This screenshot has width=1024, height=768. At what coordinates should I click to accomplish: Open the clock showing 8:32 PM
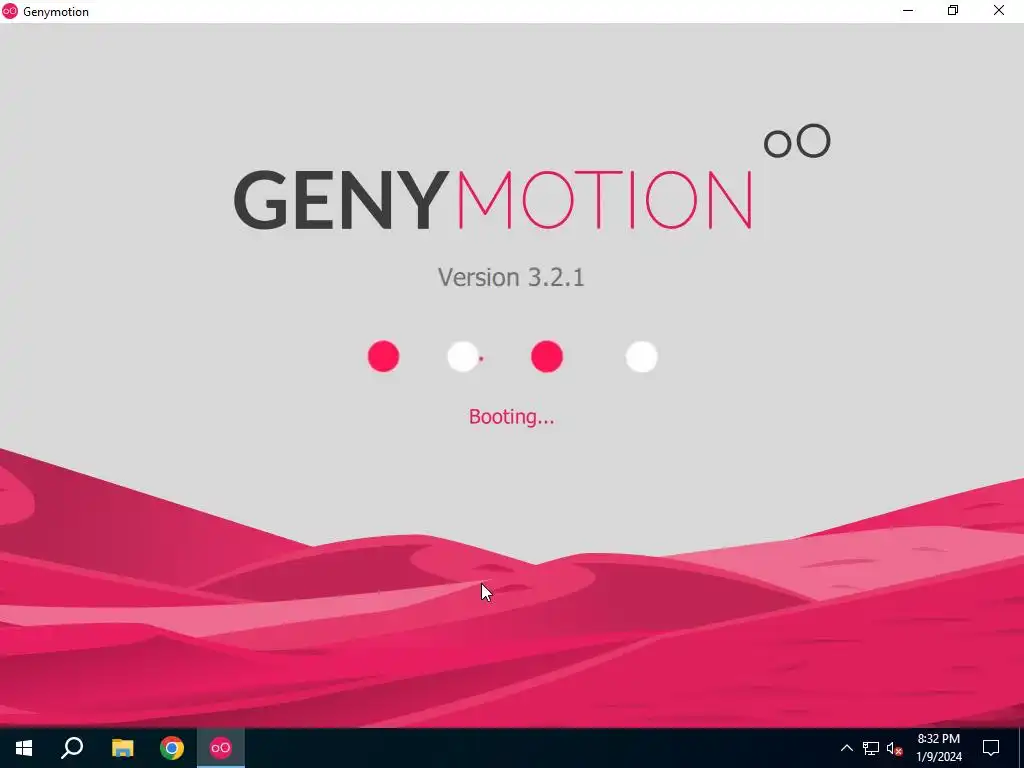(938, 748)
